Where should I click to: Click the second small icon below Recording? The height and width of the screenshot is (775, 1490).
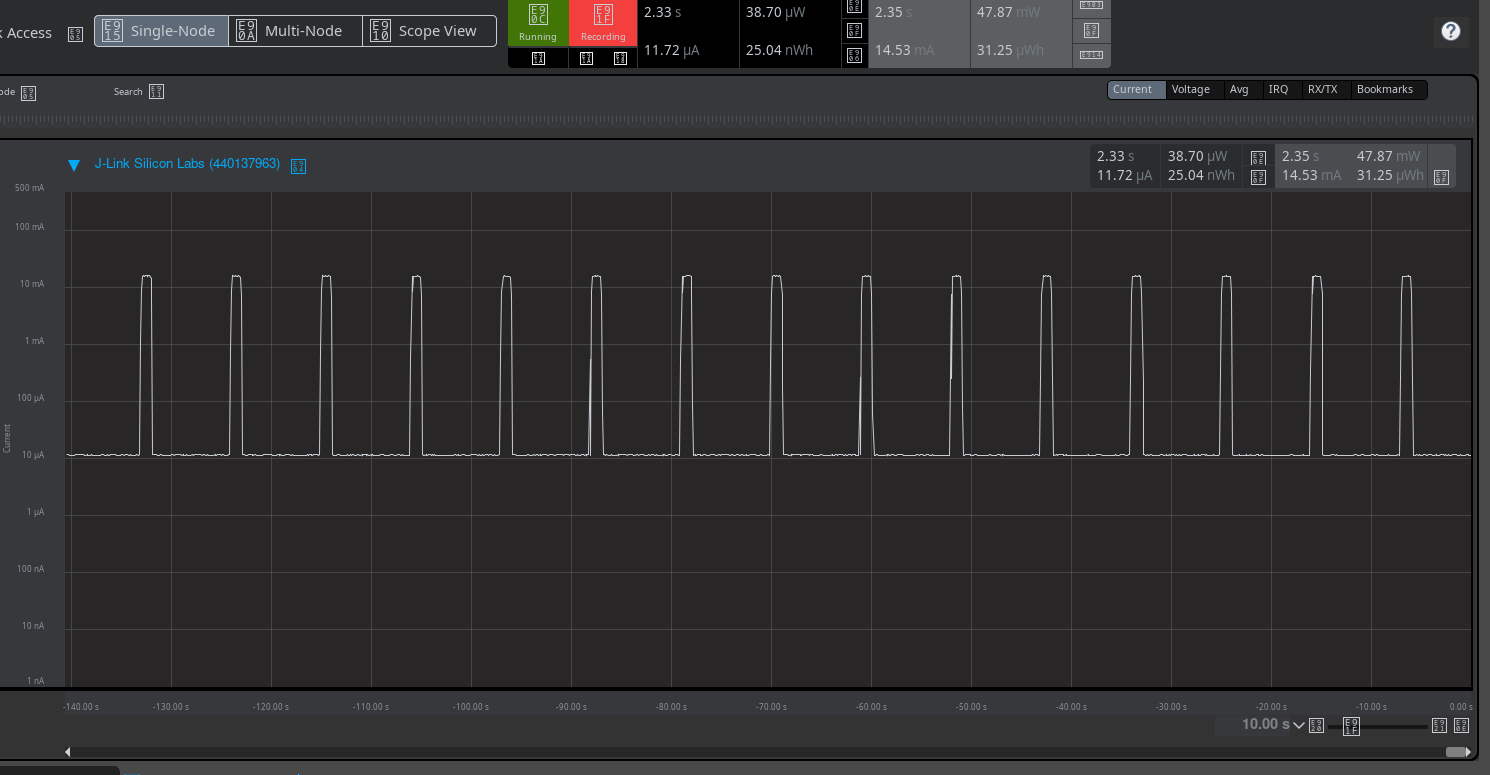tap(620, 58)
